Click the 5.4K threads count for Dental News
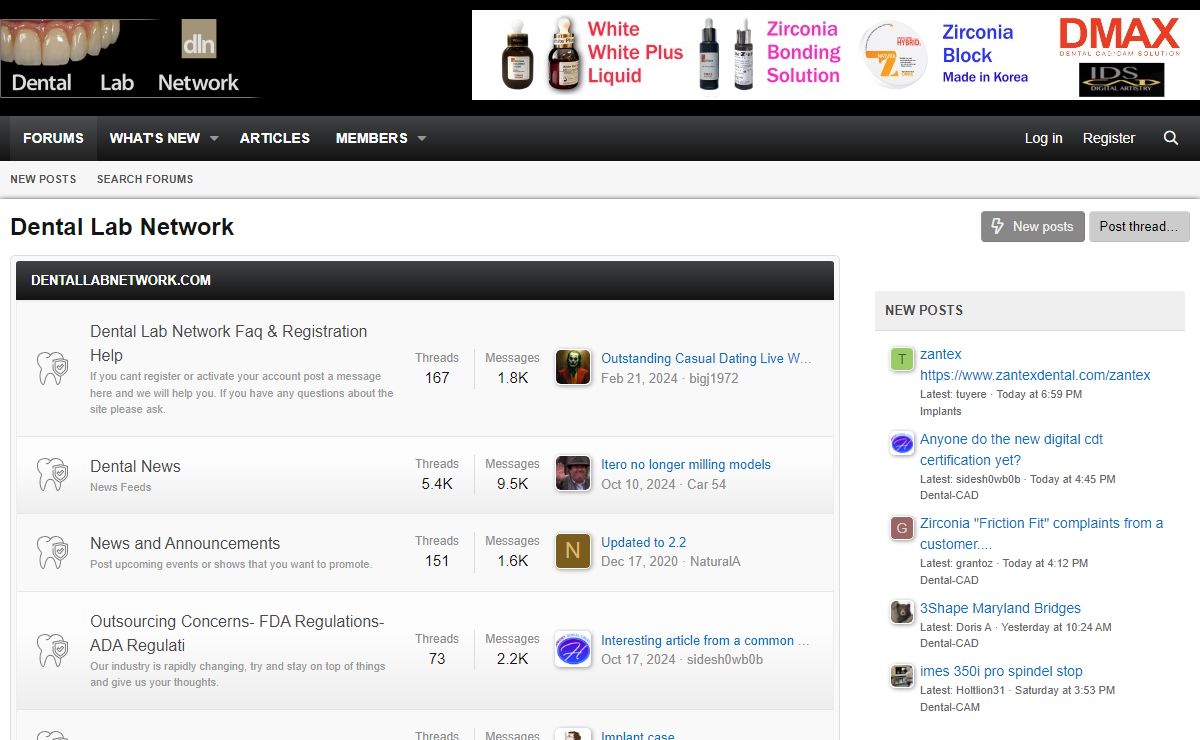Screen dimensions: 1200x740 [437, 484]
